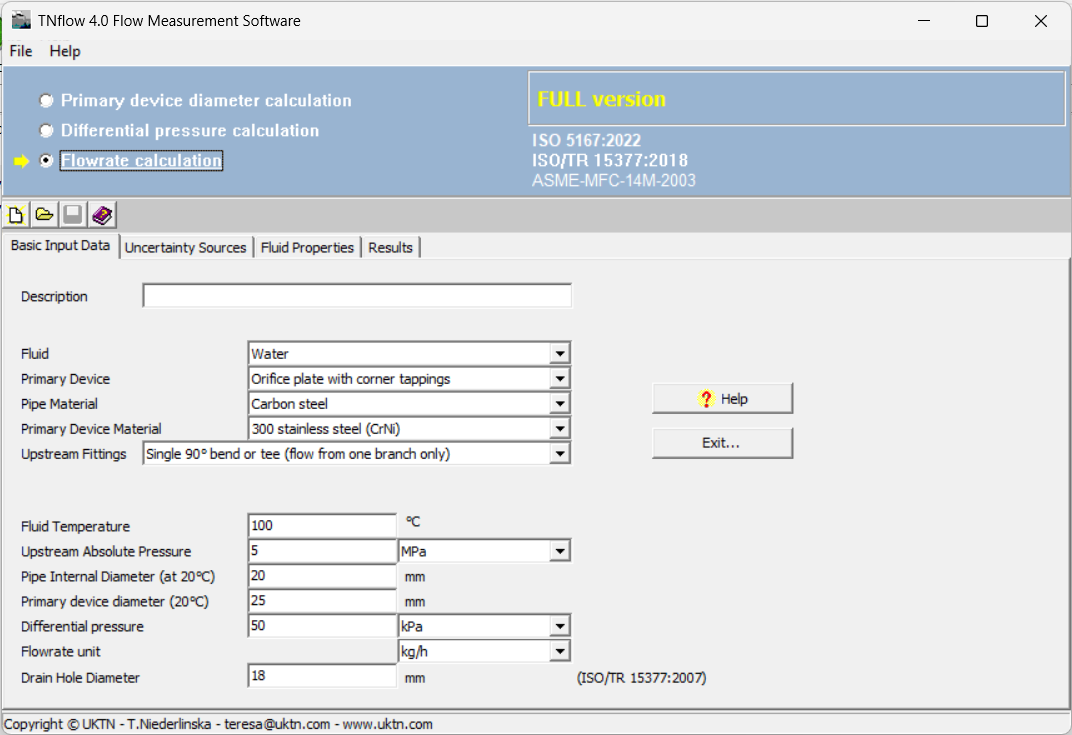Click the Save diskette toolbar icon
The height and width of the screenshot is (735, 1072).
tap(73, 215)
